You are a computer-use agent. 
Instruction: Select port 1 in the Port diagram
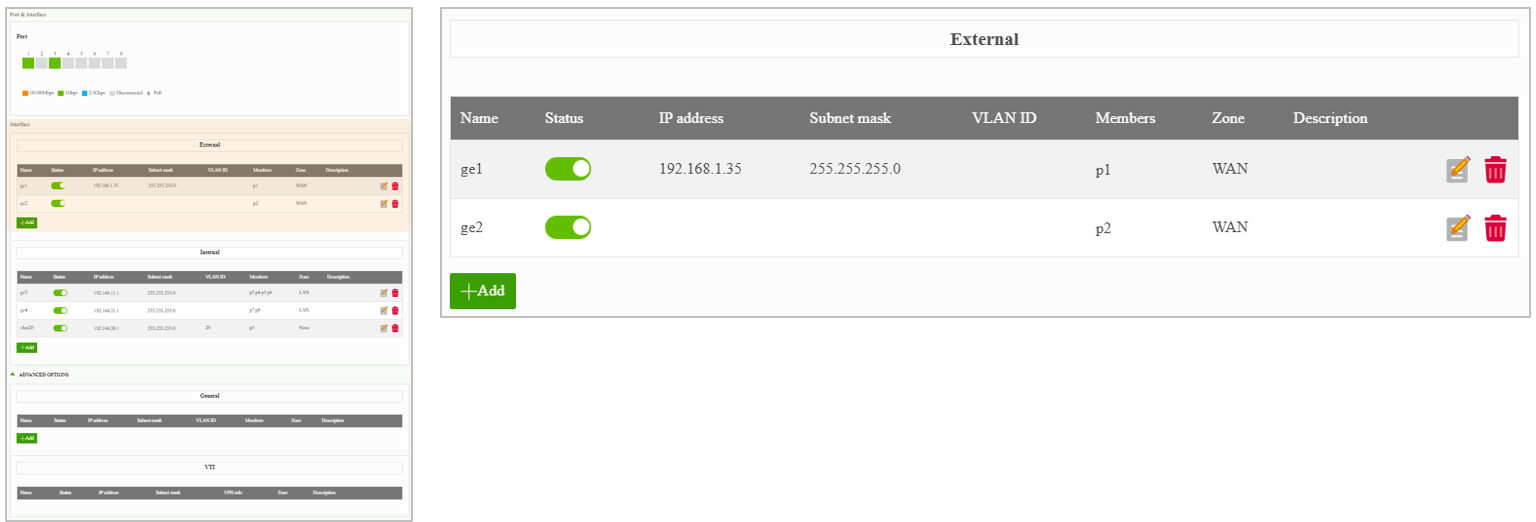pos(29,63)
